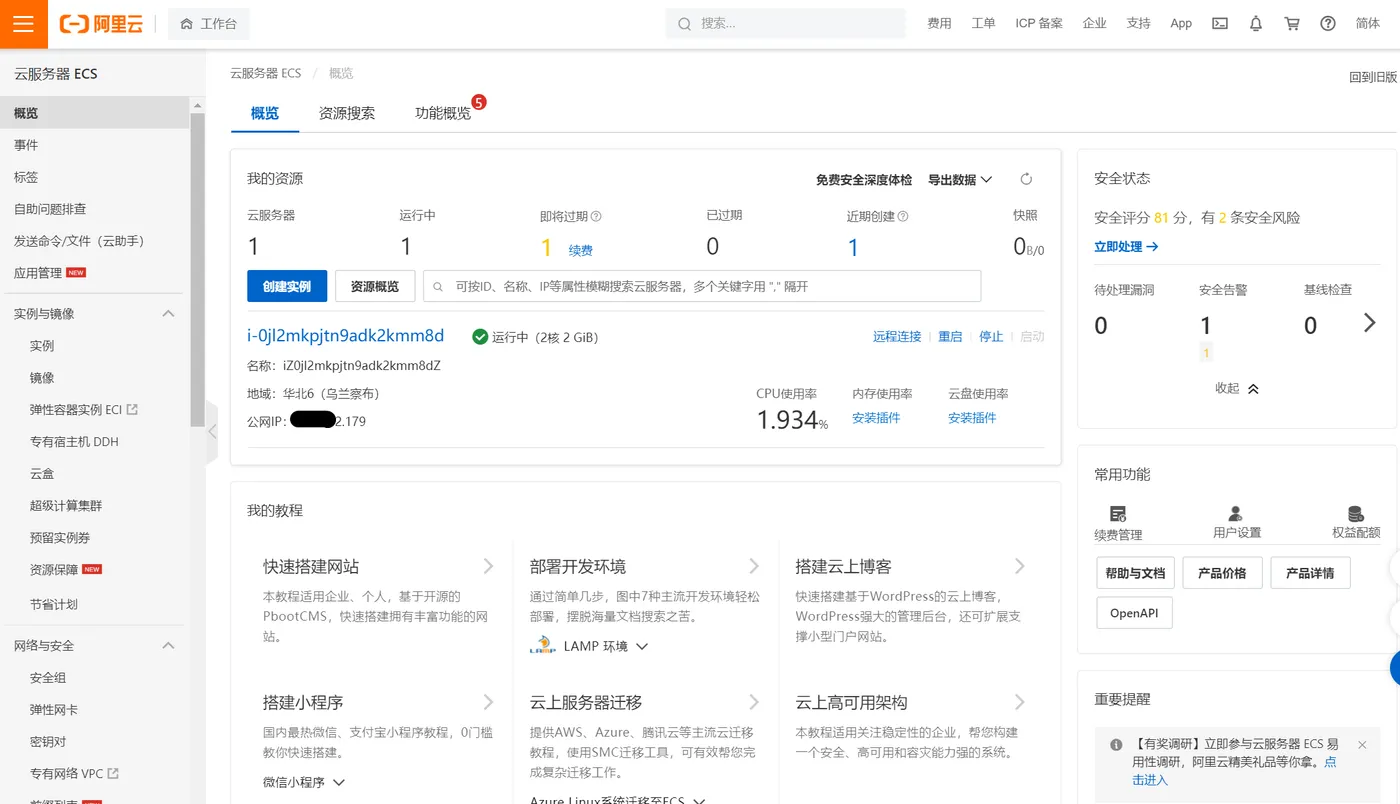Click the 产品详情 button

(x=1310, y=573)
